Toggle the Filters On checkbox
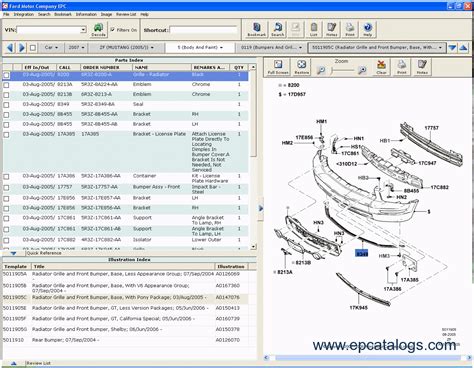Image resolution: width=474 pixels, height=368 pixels. (113, 30)
